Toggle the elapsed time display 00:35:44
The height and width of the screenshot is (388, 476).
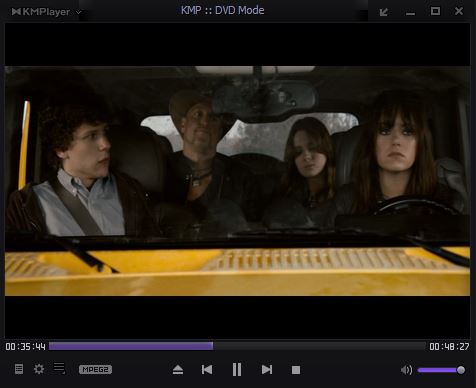[x=25, y=347]
